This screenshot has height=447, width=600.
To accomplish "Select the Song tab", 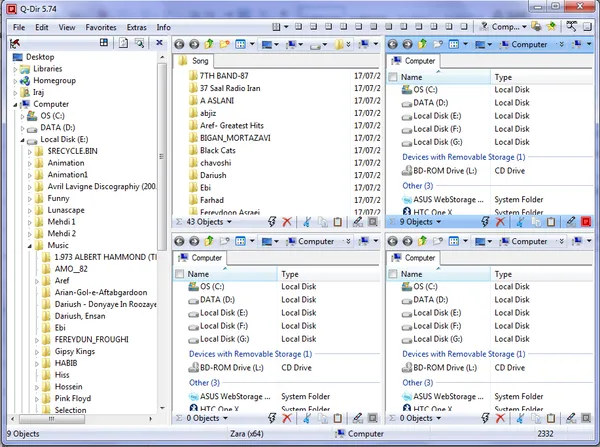I will 194,61.
